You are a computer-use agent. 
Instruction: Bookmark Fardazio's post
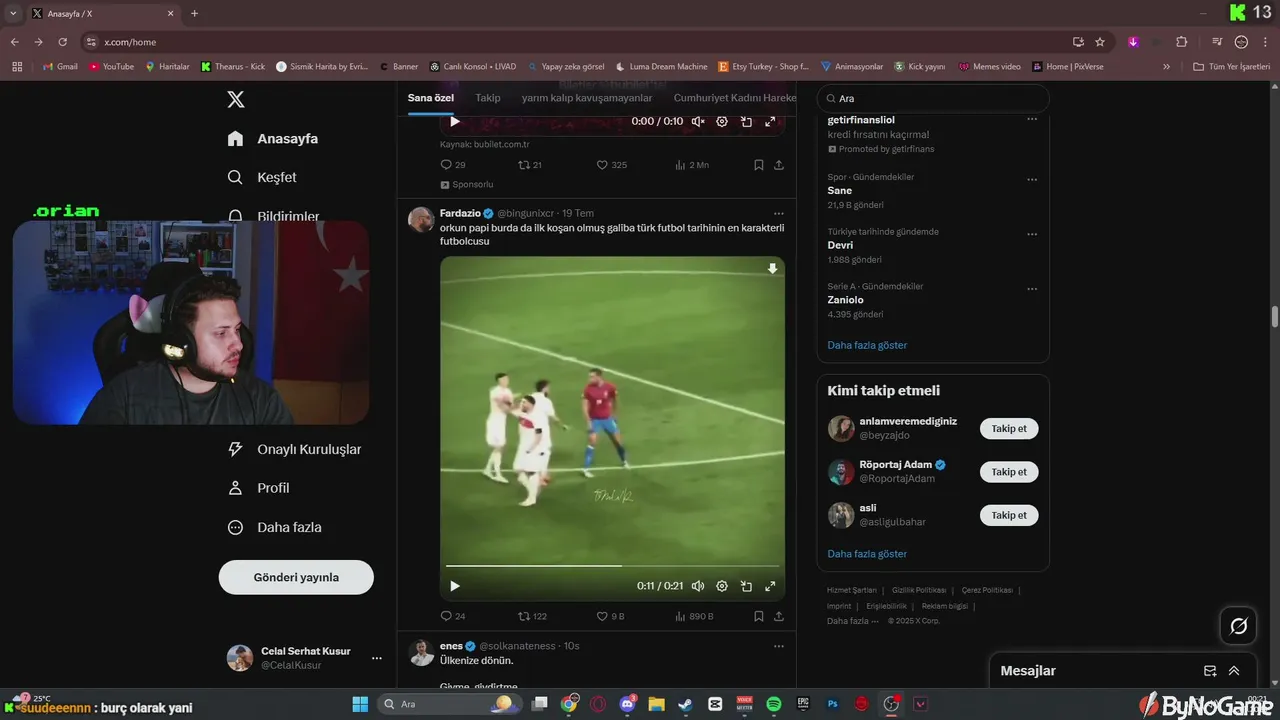pyautogui.click(x=759, y=616)
